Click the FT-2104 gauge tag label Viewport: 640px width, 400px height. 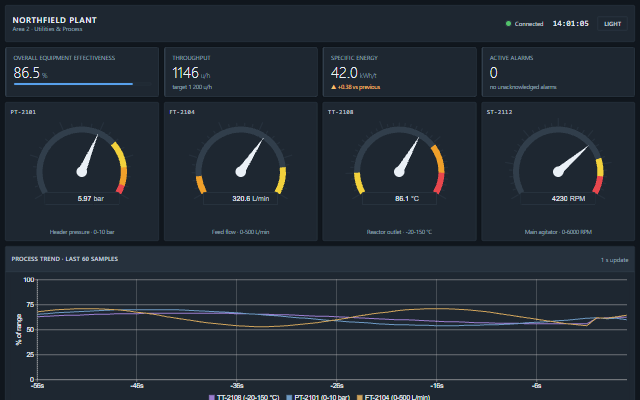[182, 112]
